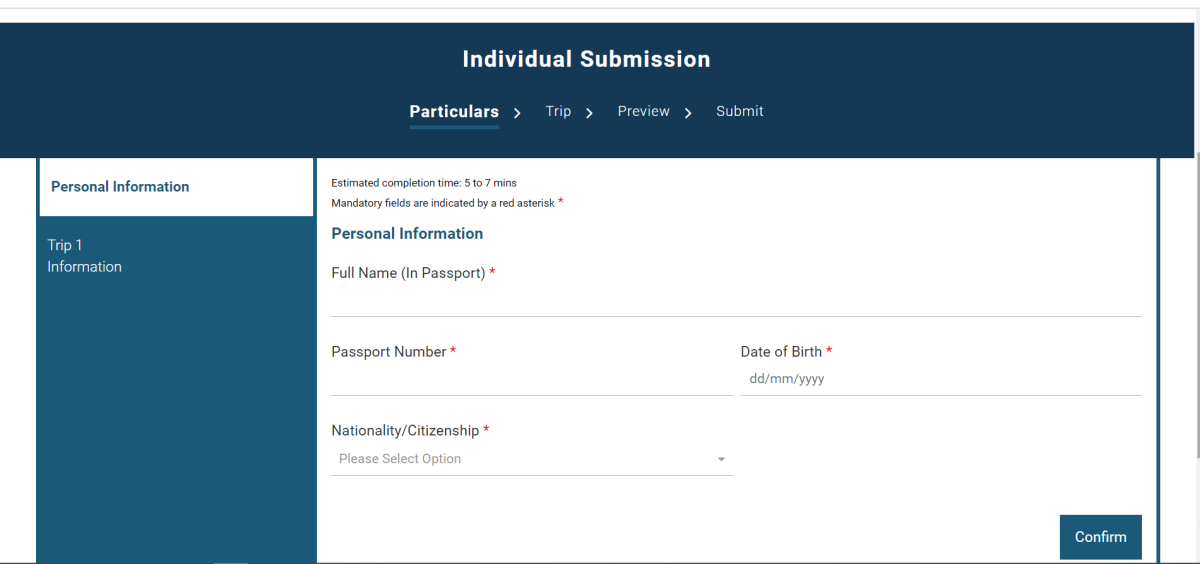
Task: Click the Nationality dropdown arrow icon
Action: tap(721, 460)
